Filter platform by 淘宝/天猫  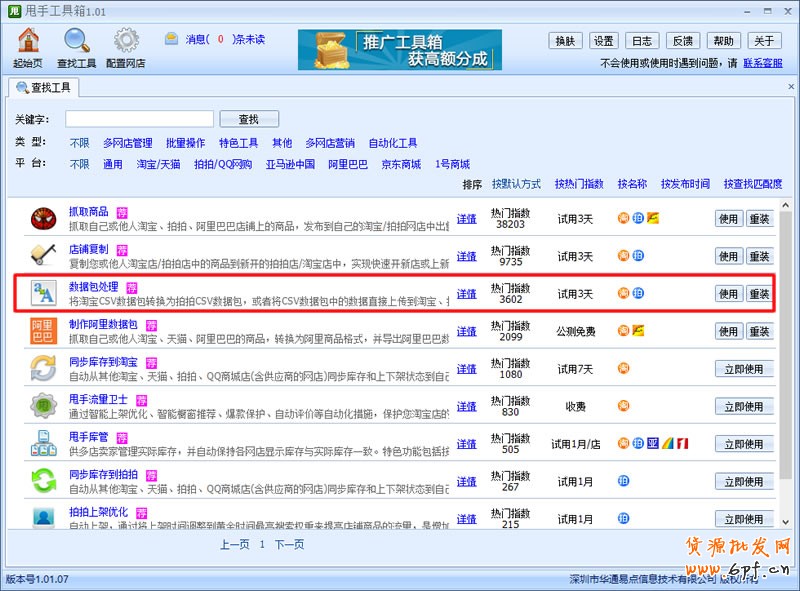(157, 164)
